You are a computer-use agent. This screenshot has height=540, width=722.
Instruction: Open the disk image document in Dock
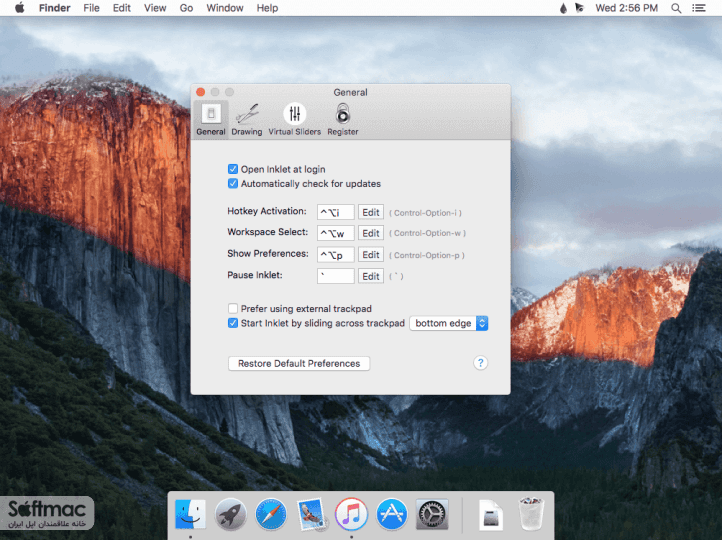(491, 515)
